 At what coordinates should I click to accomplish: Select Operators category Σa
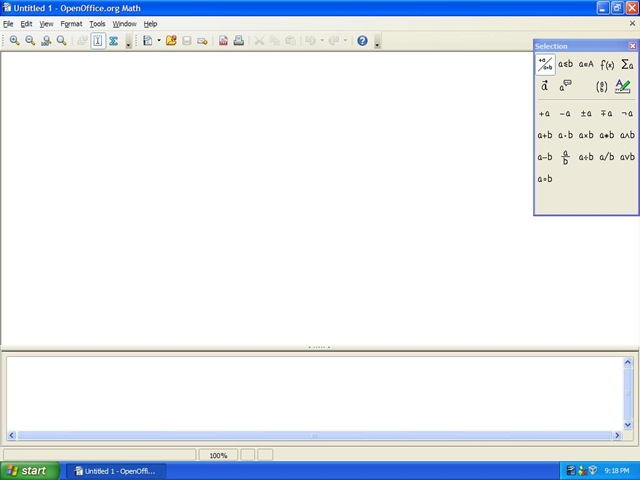pos(627,64)
